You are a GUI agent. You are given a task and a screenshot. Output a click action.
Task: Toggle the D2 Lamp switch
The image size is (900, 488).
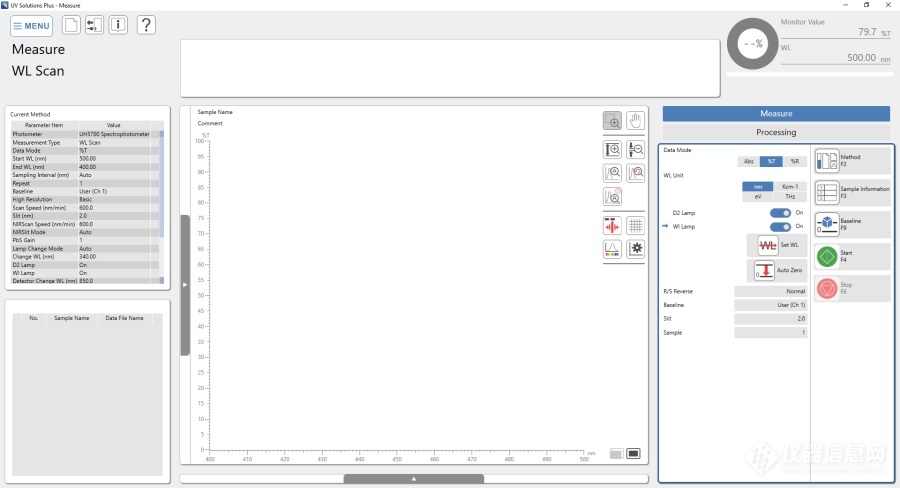pyautogui.click(x=780, y=213)
